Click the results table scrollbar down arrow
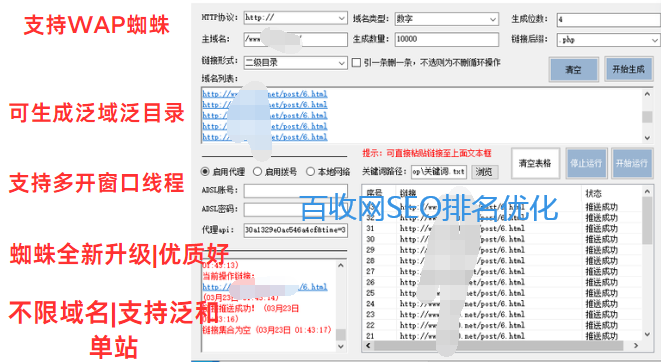Screen dimensions: 661x362 648,335
